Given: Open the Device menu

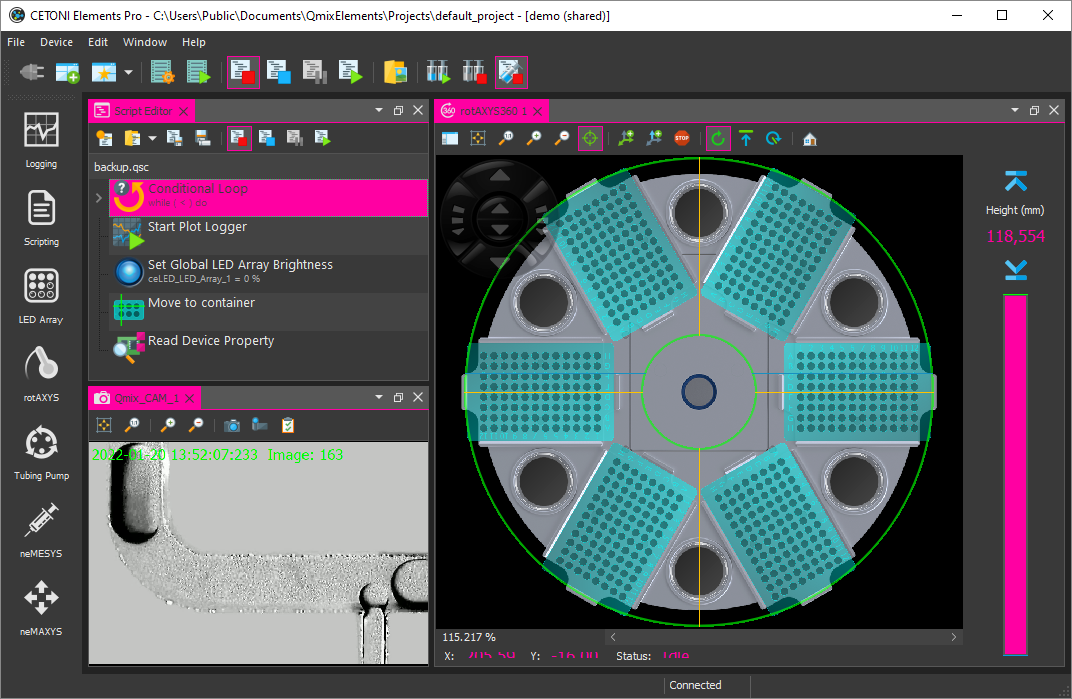Looking at the screenshot, I should pos(56,42).
